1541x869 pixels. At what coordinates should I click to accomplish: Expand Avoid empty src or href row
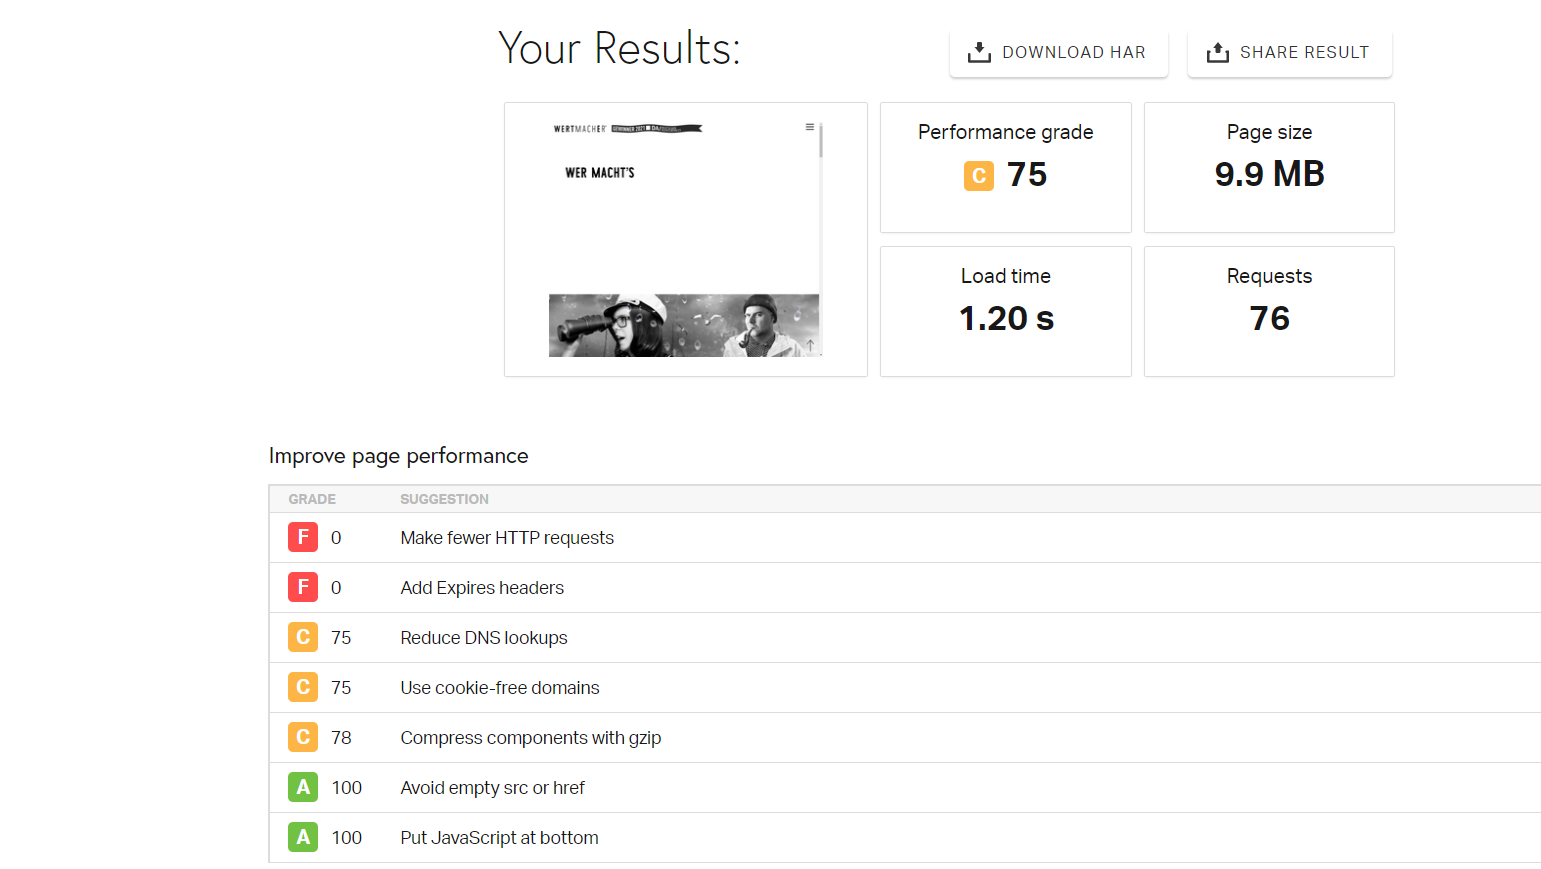point(905,788)
